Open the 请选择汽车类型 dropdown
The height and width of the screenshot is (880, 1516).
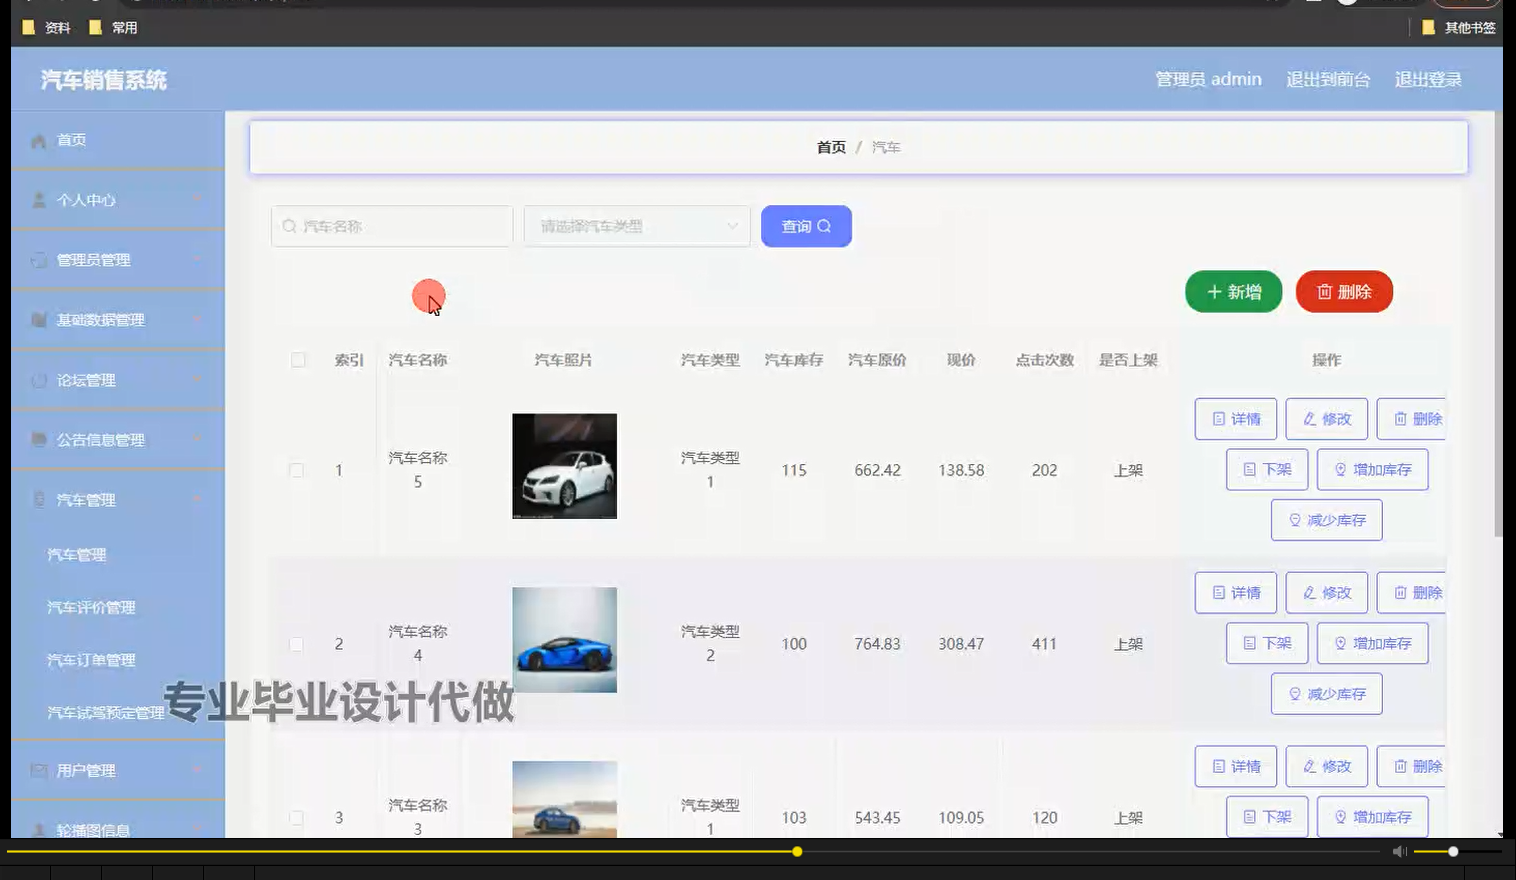tap(637, 226)
